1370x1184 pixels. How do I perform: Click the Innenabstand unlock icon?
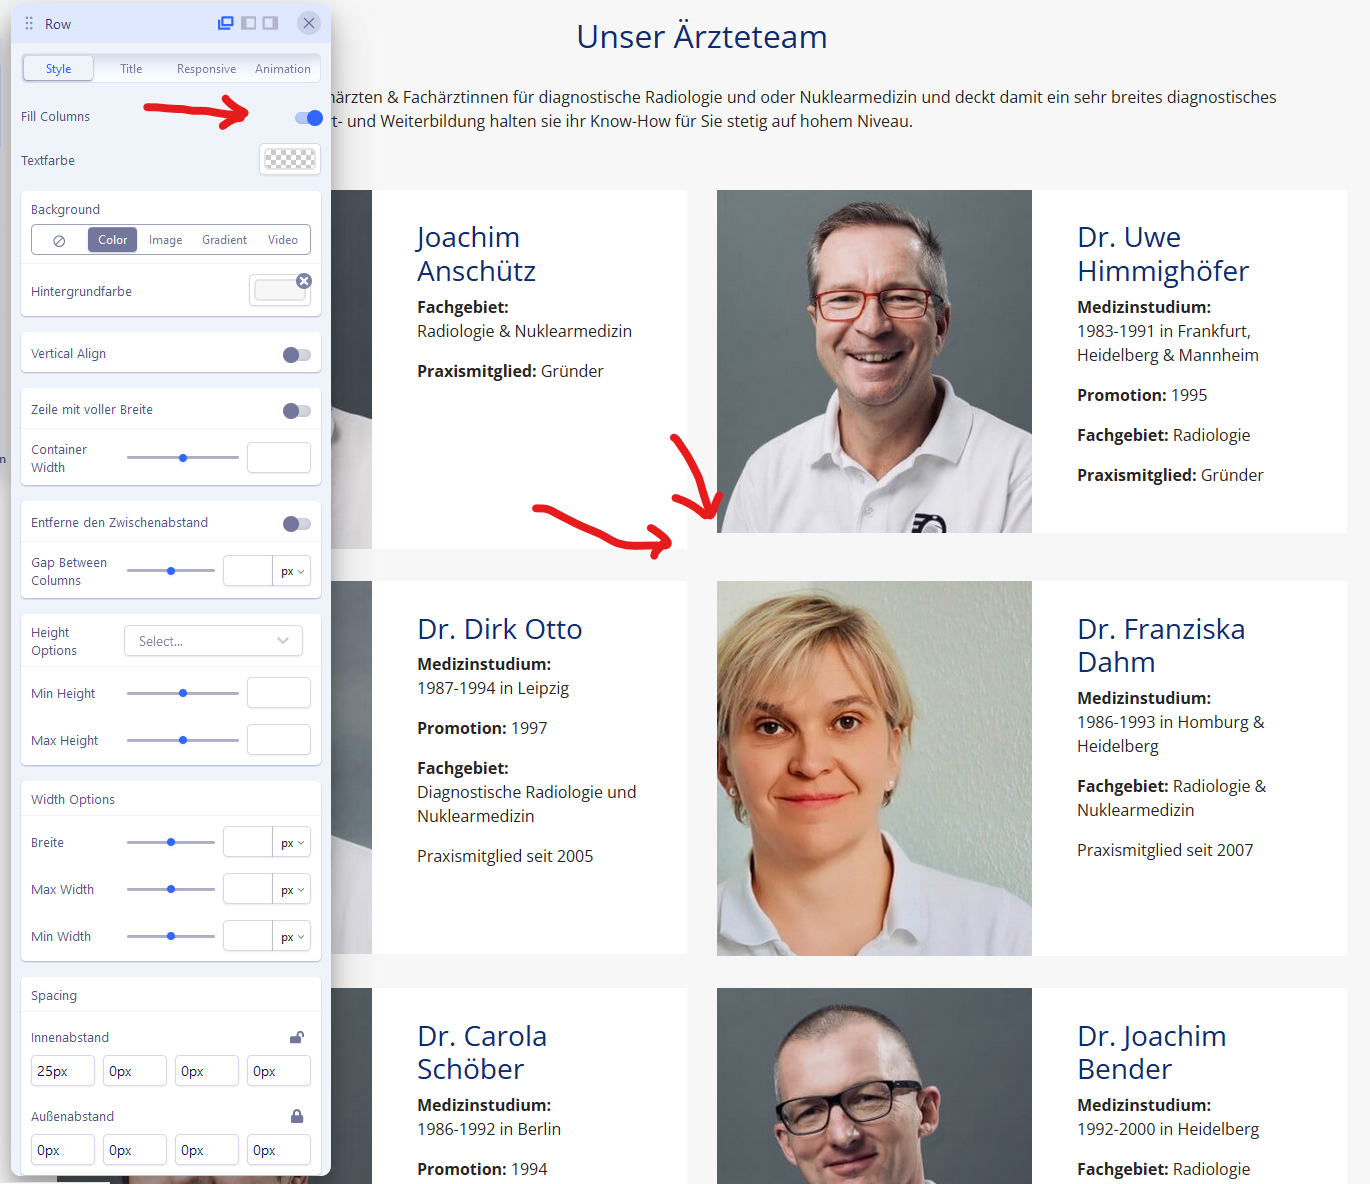(x=296, y=1037)
